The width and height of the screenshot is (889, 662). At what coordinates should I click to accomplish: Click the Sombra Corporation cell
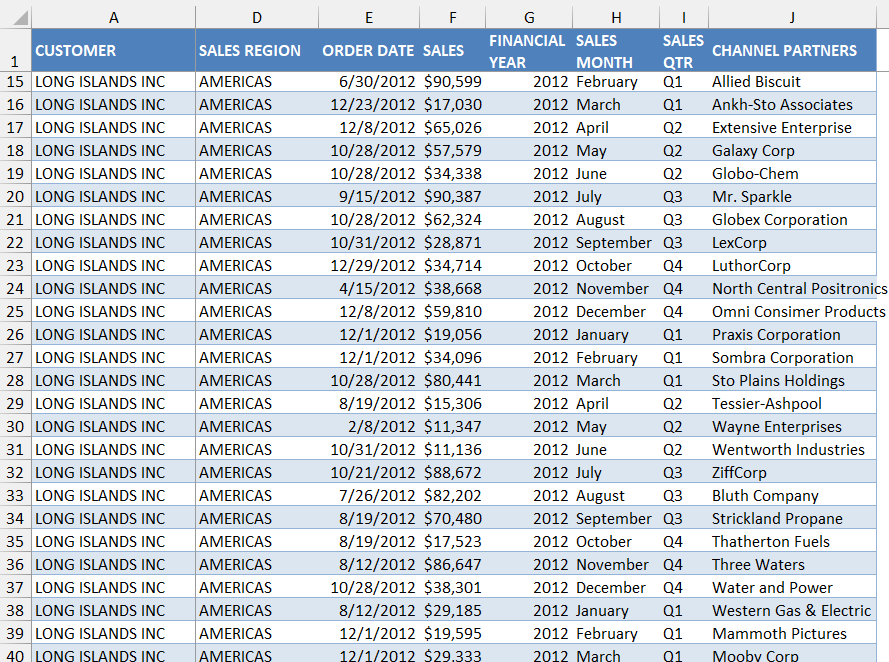pos(792,358)
